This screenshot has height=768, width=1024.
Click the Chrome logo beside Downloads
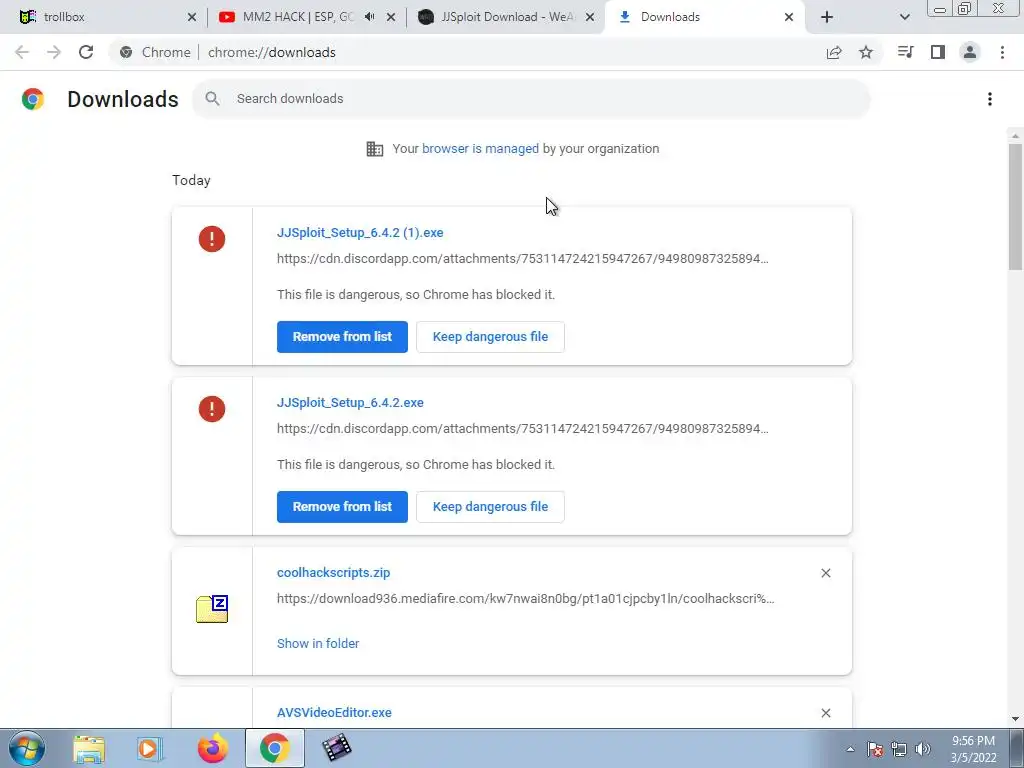33,99
